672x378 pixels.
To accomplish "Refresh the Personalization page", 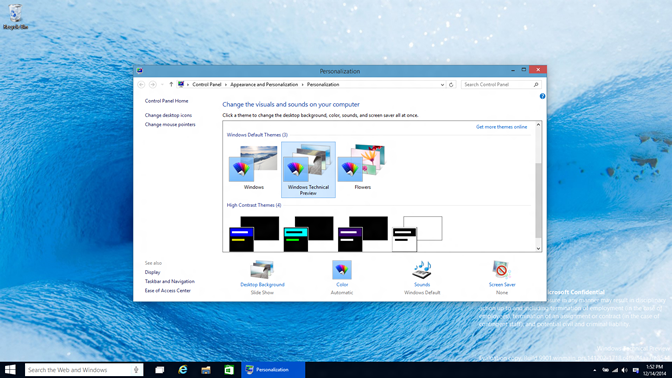I will 451,85.
